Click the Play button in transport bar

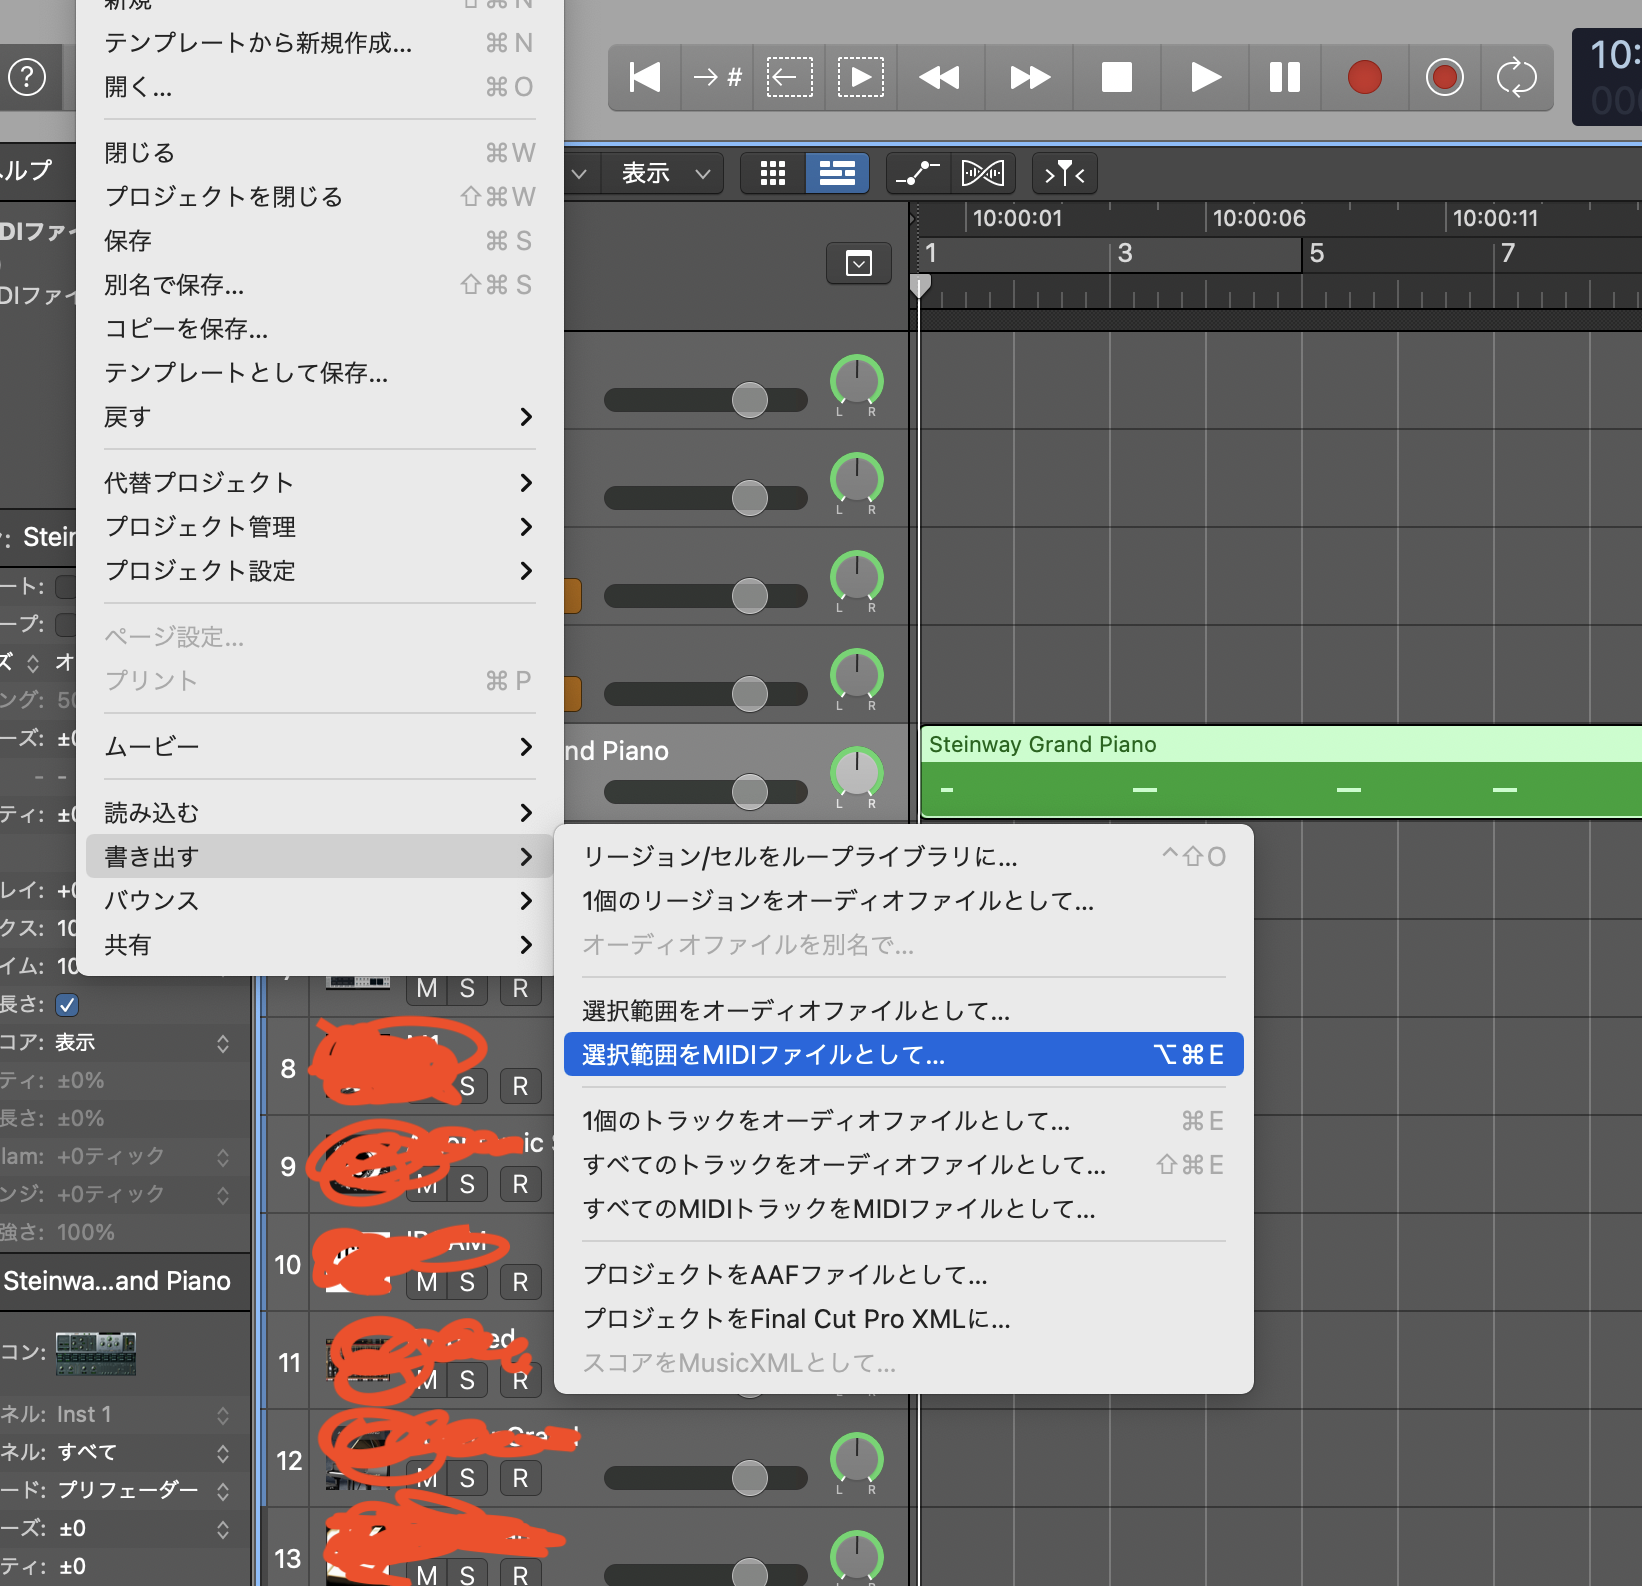[x=1205, y=77]
